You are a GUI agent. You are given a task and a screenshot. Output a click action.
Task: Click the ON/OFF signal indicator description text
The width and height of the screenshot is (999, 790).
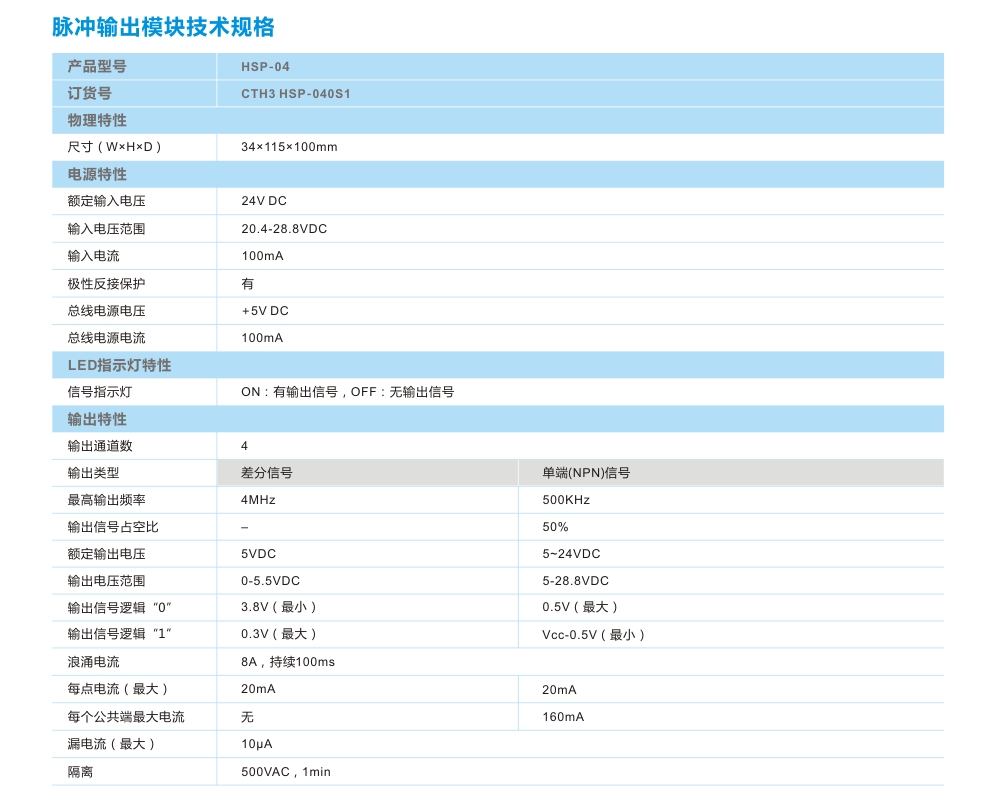pyautogui.click(x=347, y=392)
